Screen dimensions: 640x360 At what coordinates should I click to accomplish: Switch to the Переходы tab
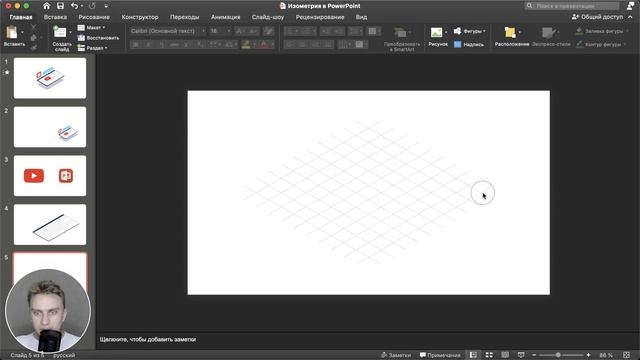(184, 17)
